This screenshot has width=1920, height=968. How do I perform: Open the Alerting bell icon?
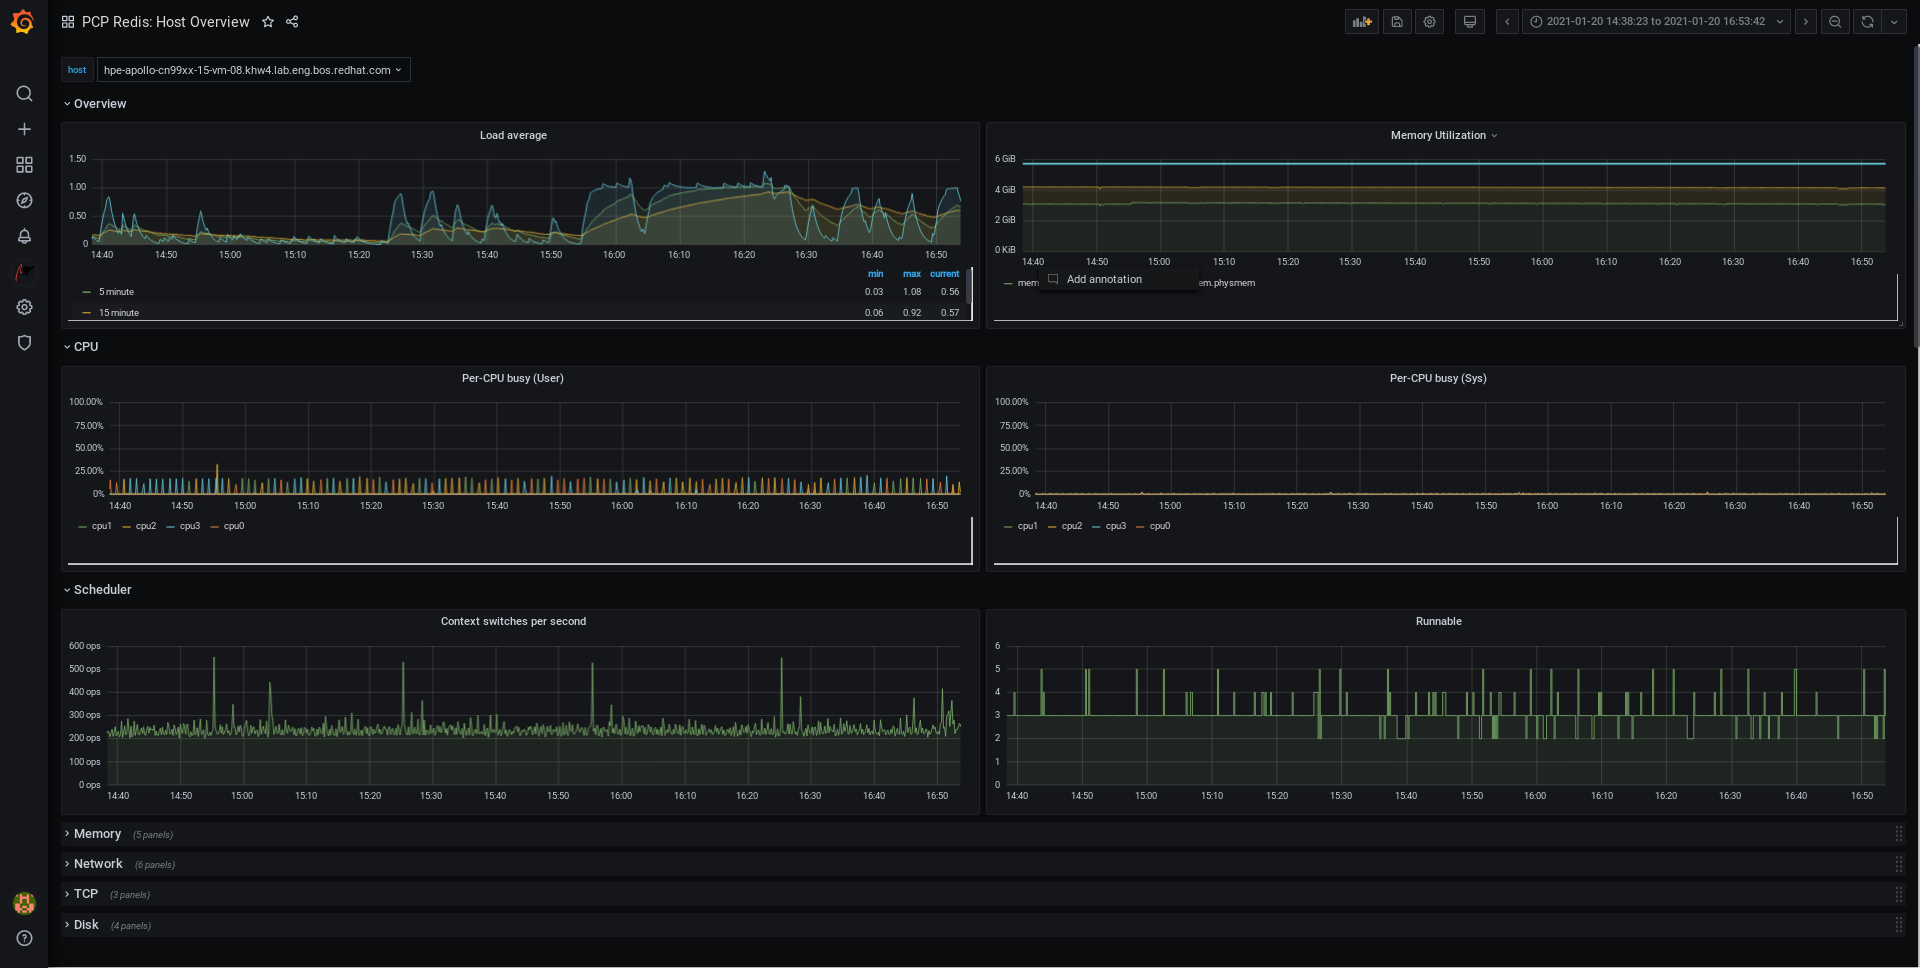[x=24, y=236]
